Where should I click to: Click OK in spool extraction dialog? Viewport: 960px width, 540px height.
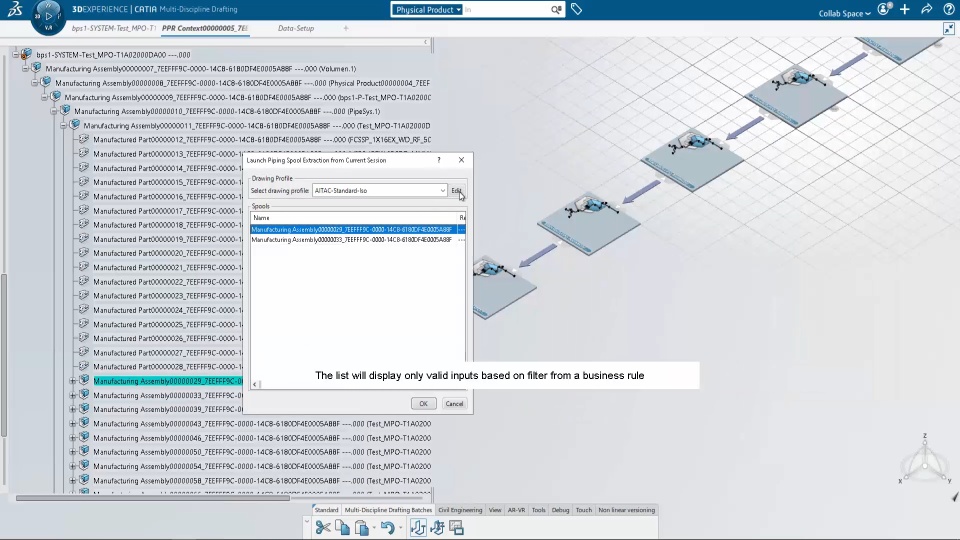[x=423, y=403]
